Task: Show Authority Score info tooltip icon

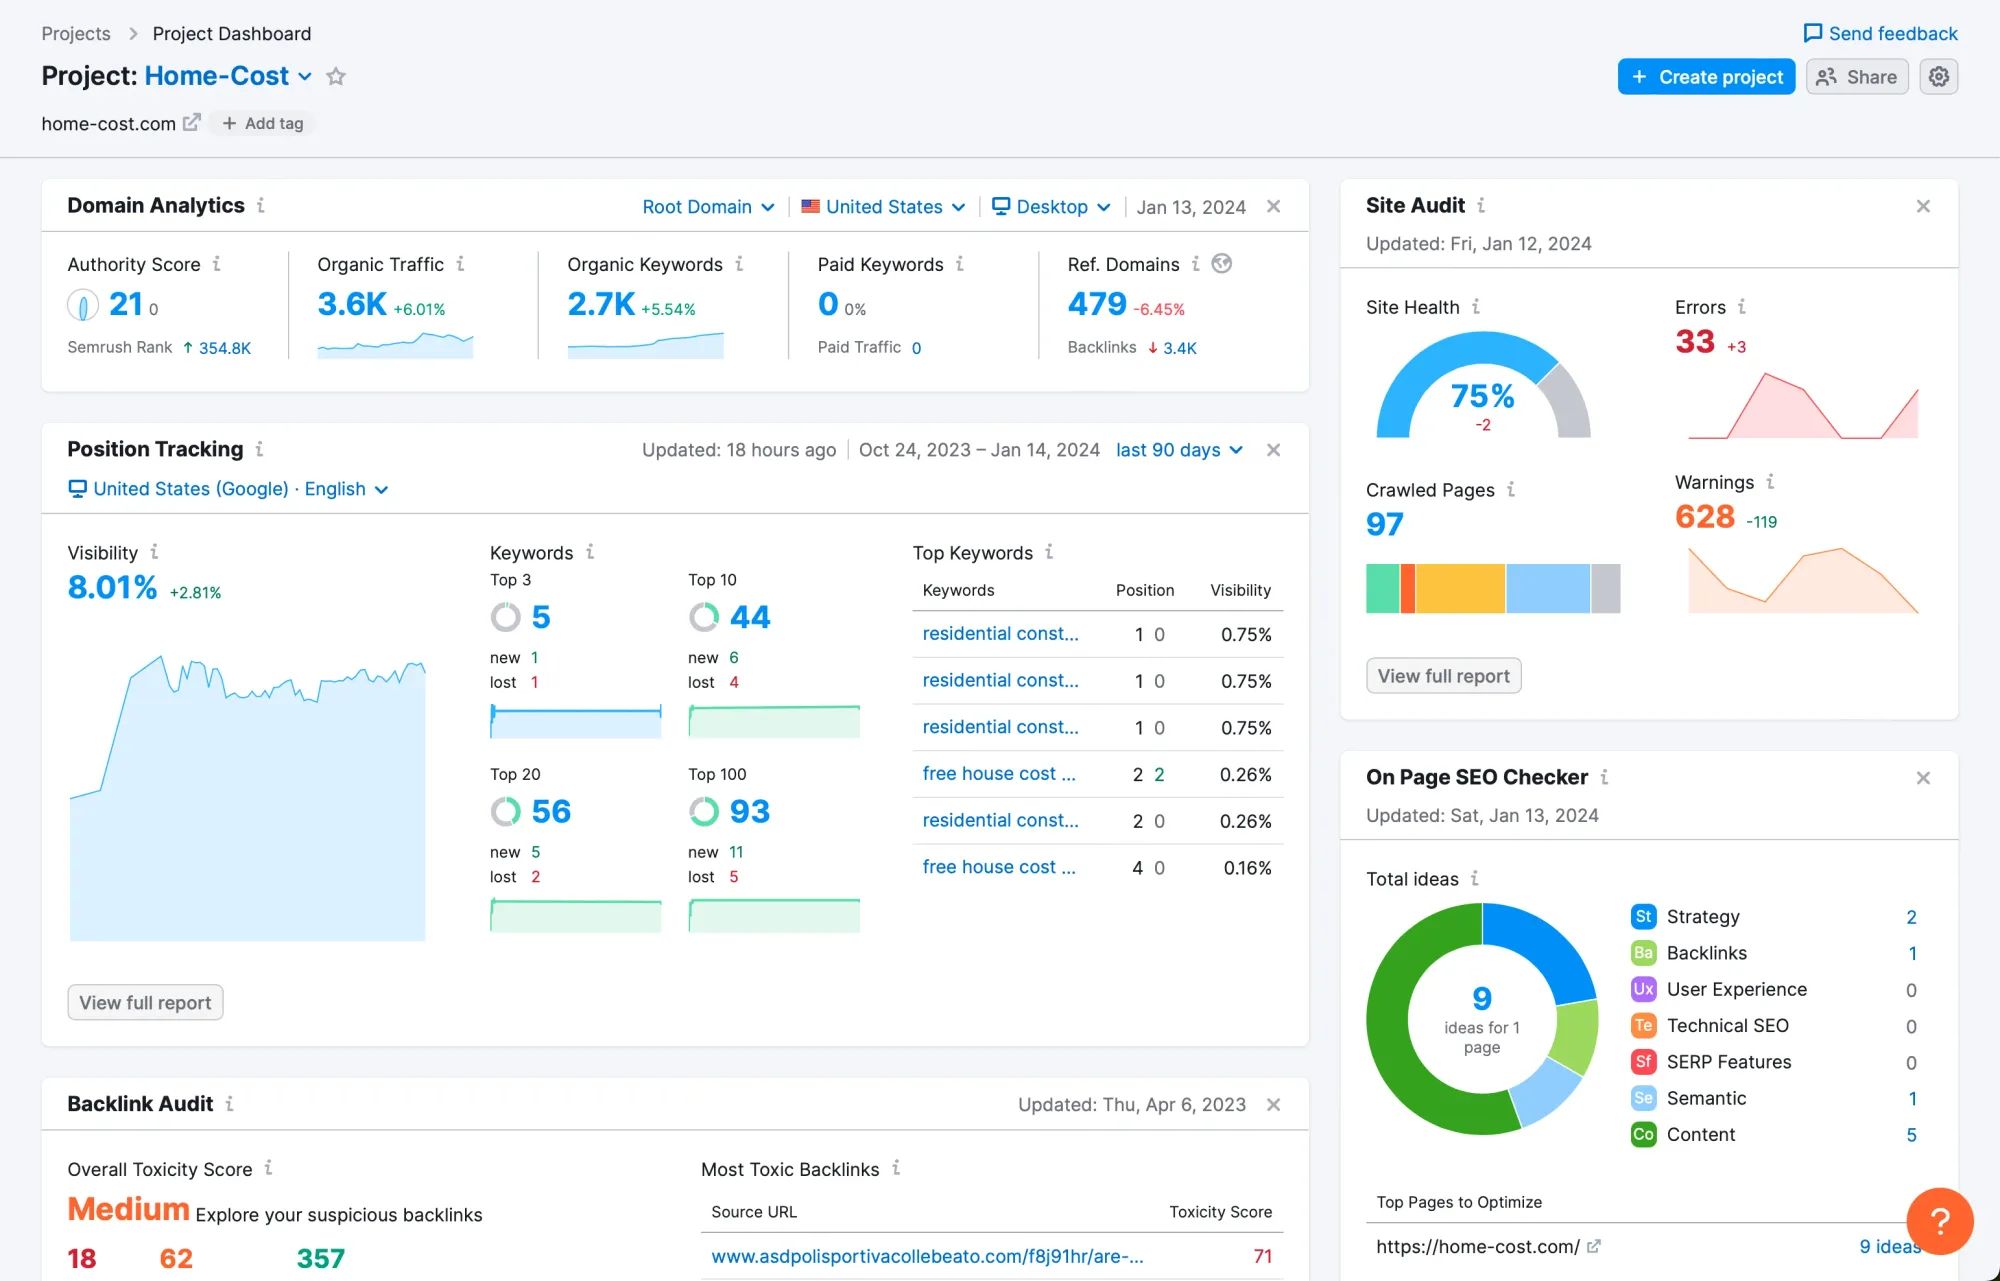Action: coord(216,264)
